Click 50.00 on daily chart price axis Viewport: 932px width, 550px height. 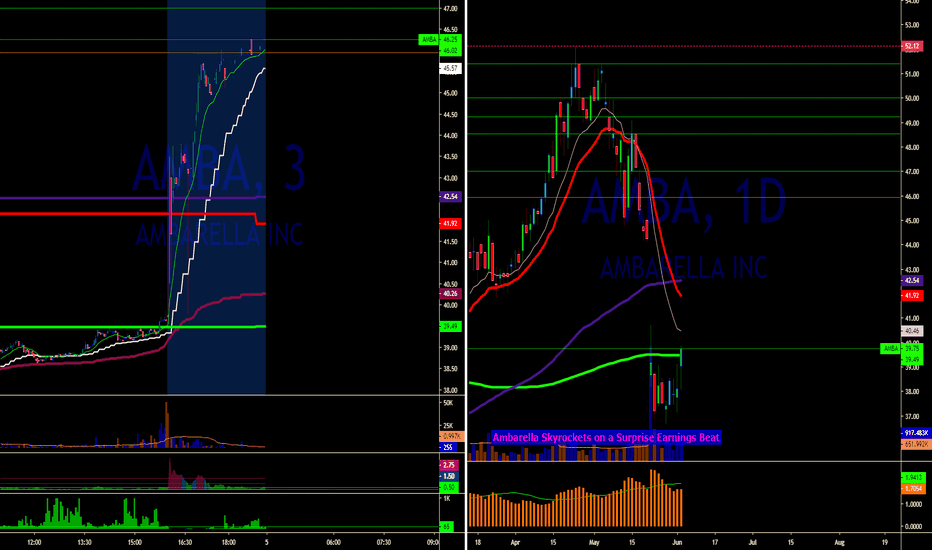tap(912, 99)
